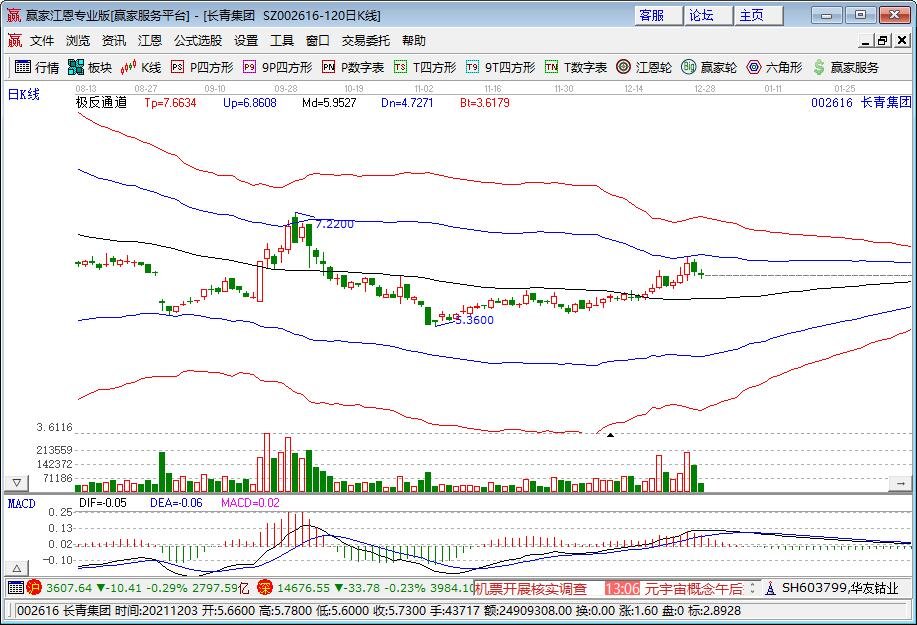
Task: Click the 深 Shenzhen index status icon
Action: tap(265, 588)
